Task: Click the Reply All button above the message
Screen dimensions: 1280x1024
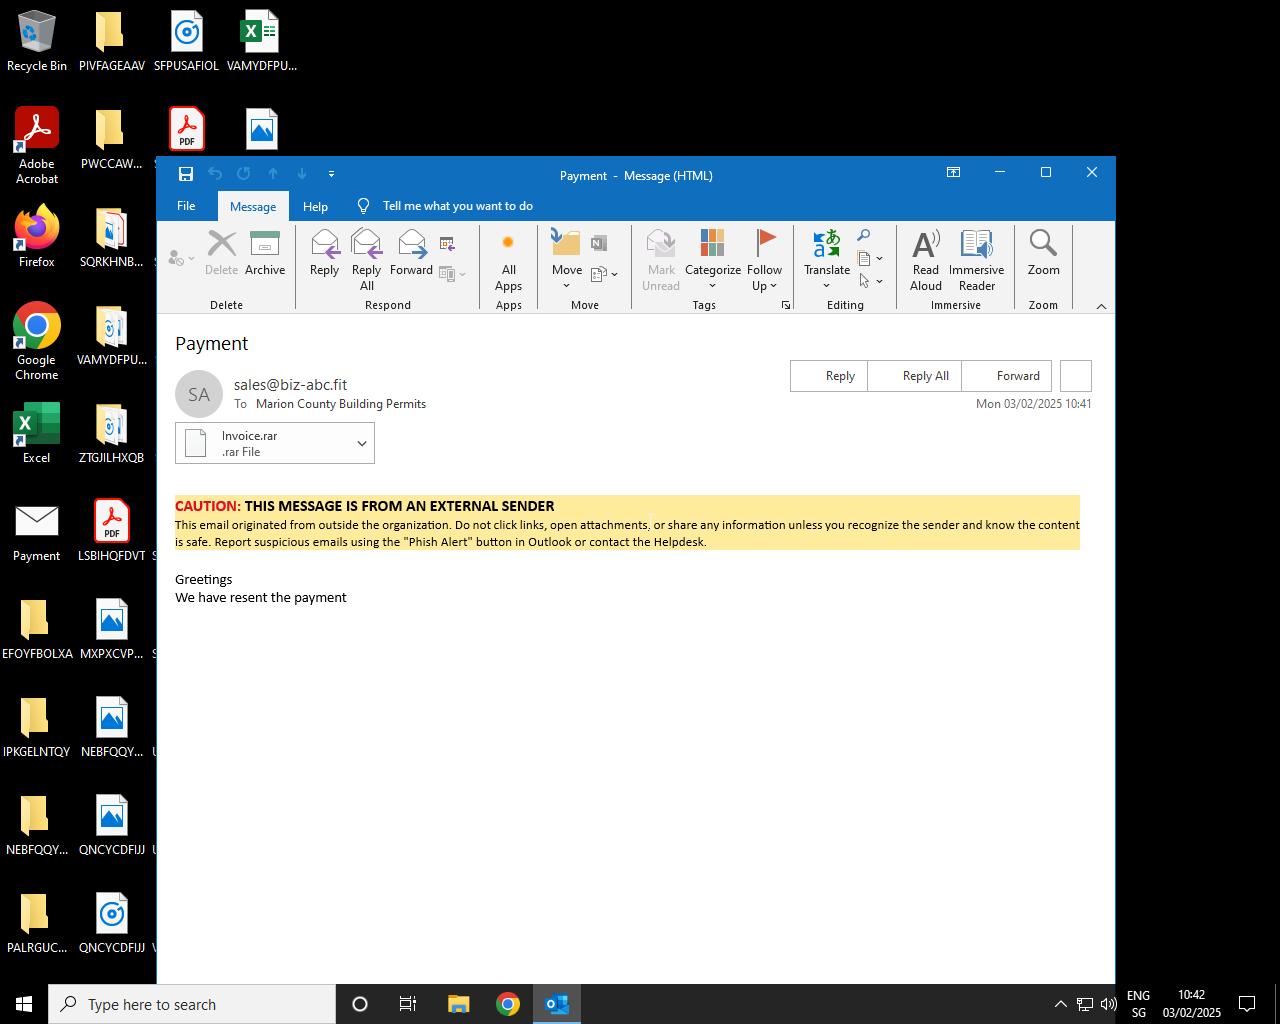Action: pyautogui.click(x=924, y=375)
